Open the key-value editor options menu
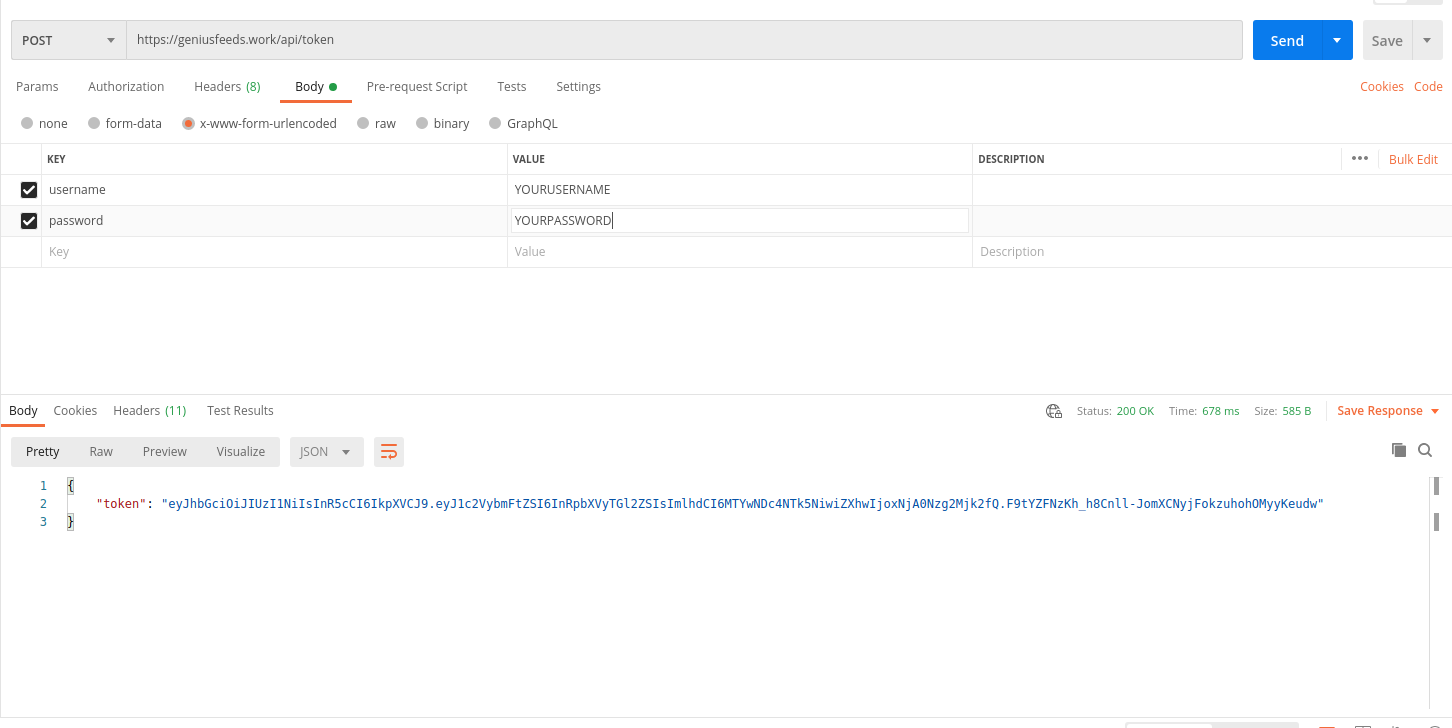The height and width of the screenshot is (728, 1452). pos(1360,158)
